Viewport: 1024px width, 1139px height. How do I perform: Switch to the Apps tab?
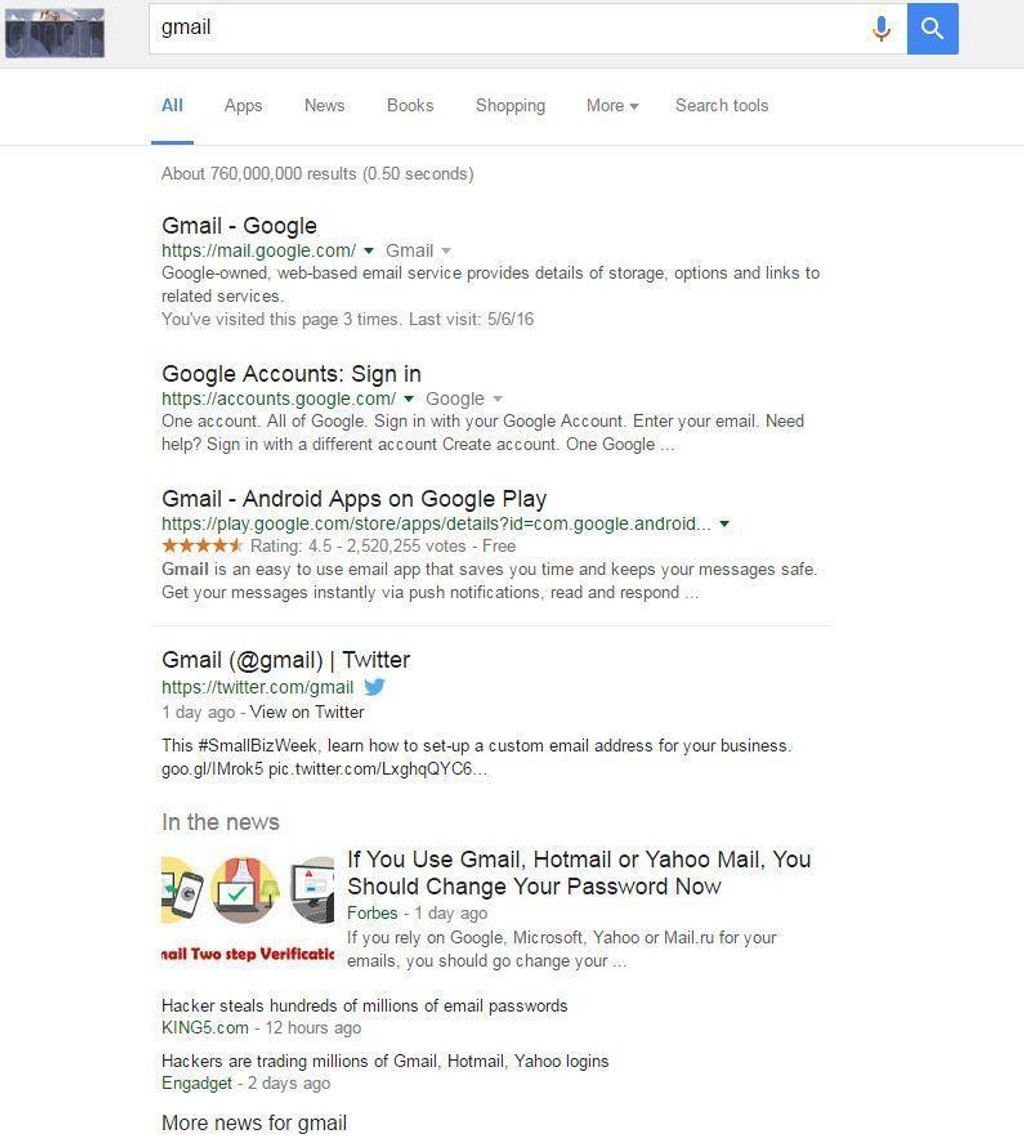(x=243, y=105)
